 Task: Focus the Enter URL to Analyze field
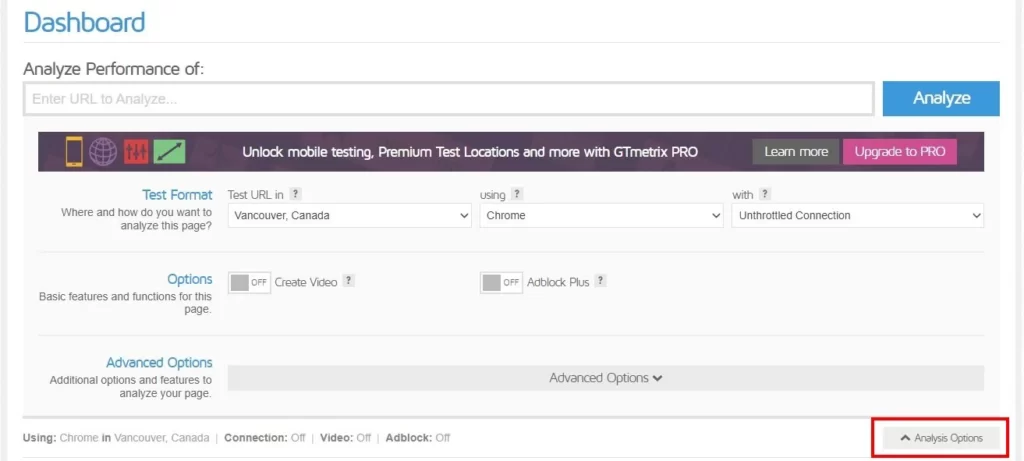(x=449, y=99)
